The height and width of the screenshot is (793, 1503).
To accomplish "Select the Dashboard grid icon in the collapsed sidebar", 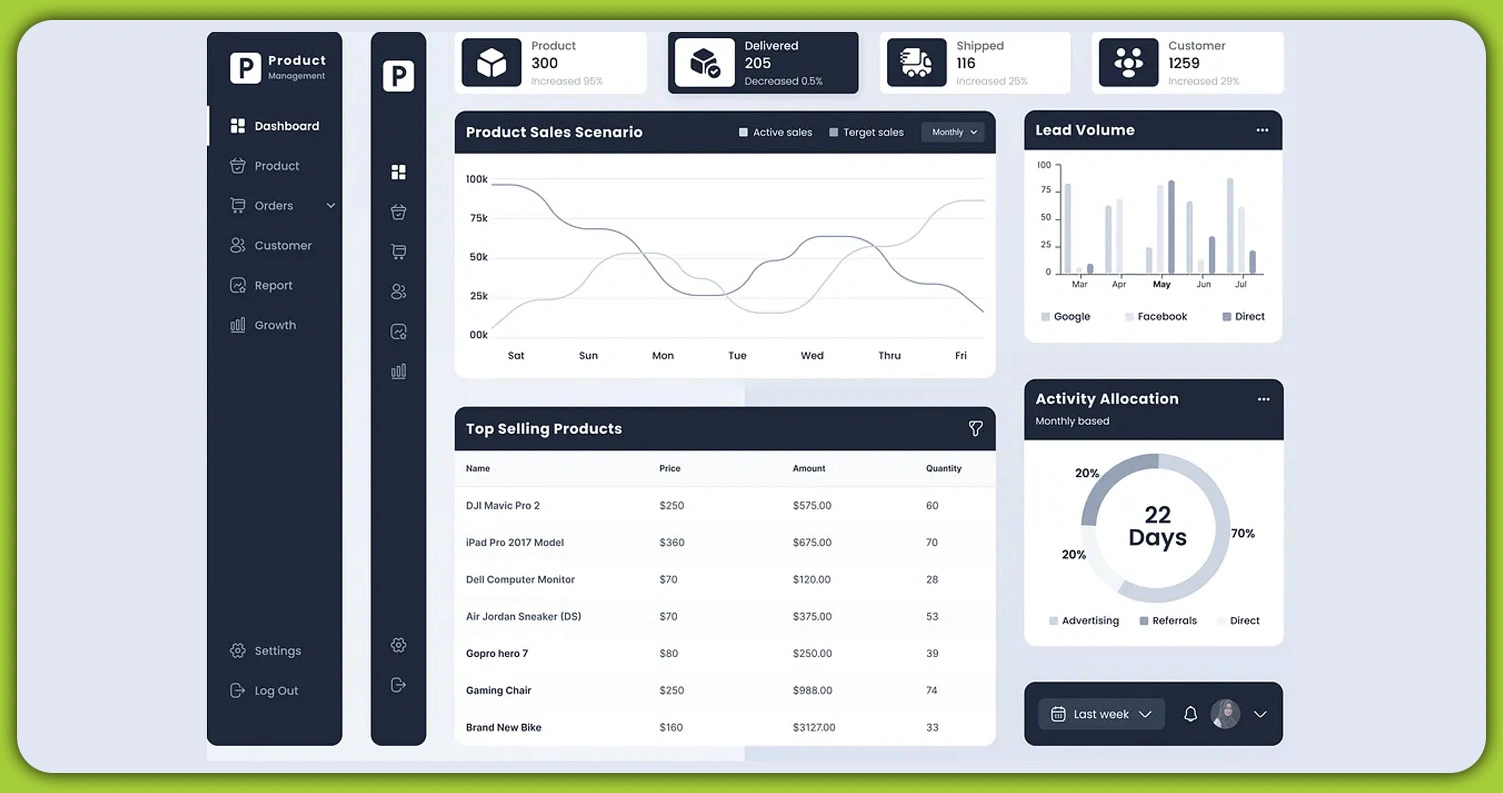I will 398,172.
